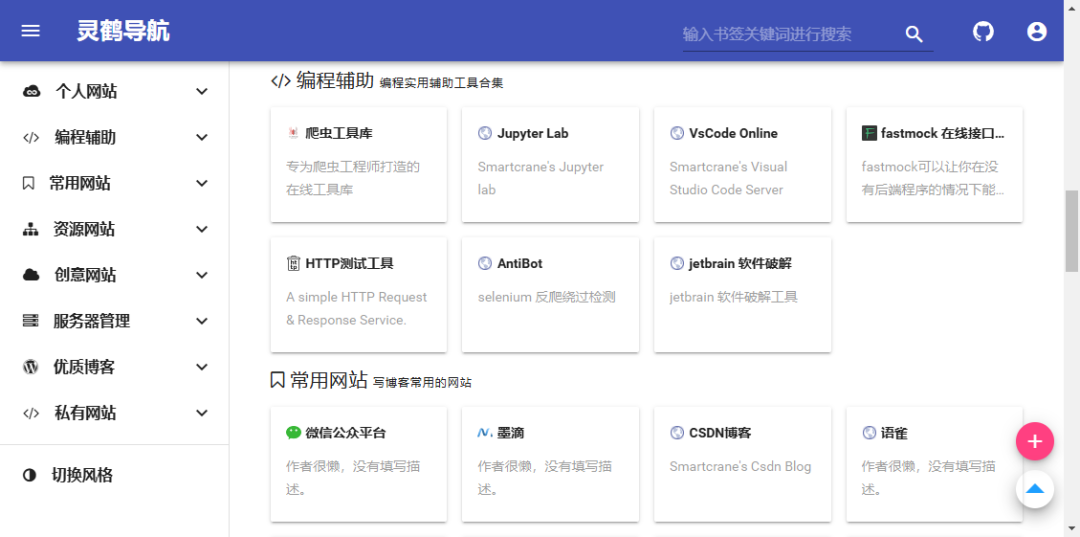
Task: Open the Jupyter Lab card title
Action: tap(533, 134)
